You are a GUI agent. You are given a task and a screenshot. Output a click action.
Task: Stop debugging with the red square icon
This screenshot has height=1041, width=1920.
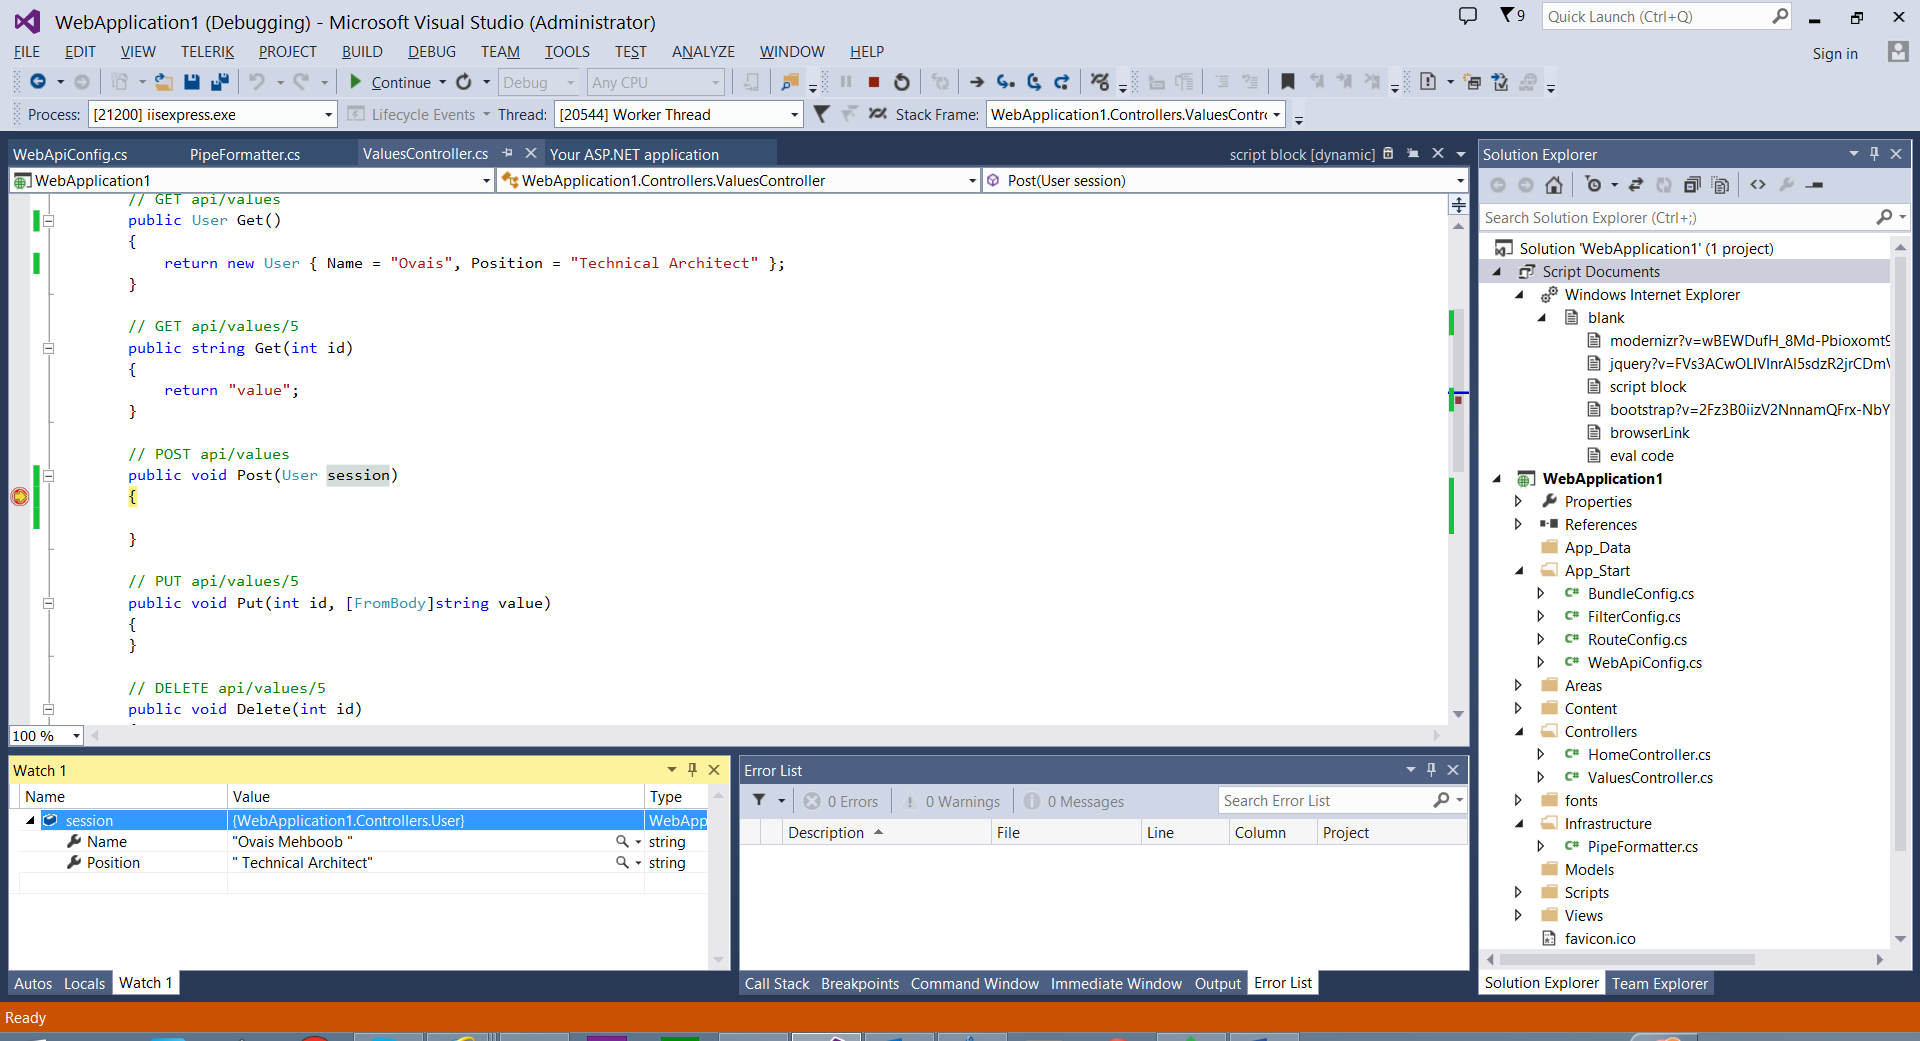(874, 82)
